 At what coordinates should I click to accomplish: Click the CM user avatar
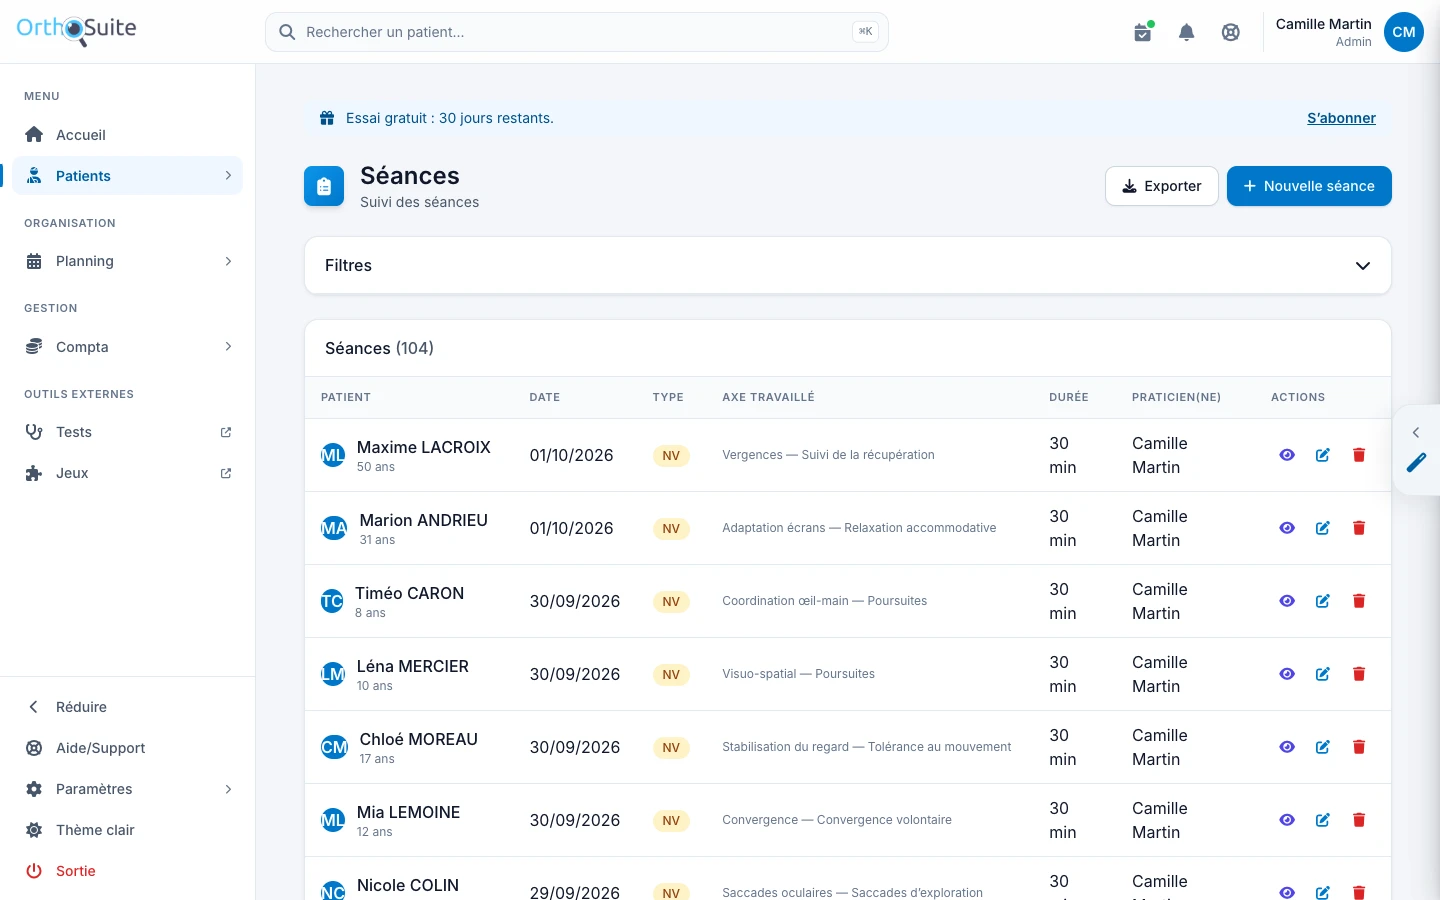point(1404,32)
